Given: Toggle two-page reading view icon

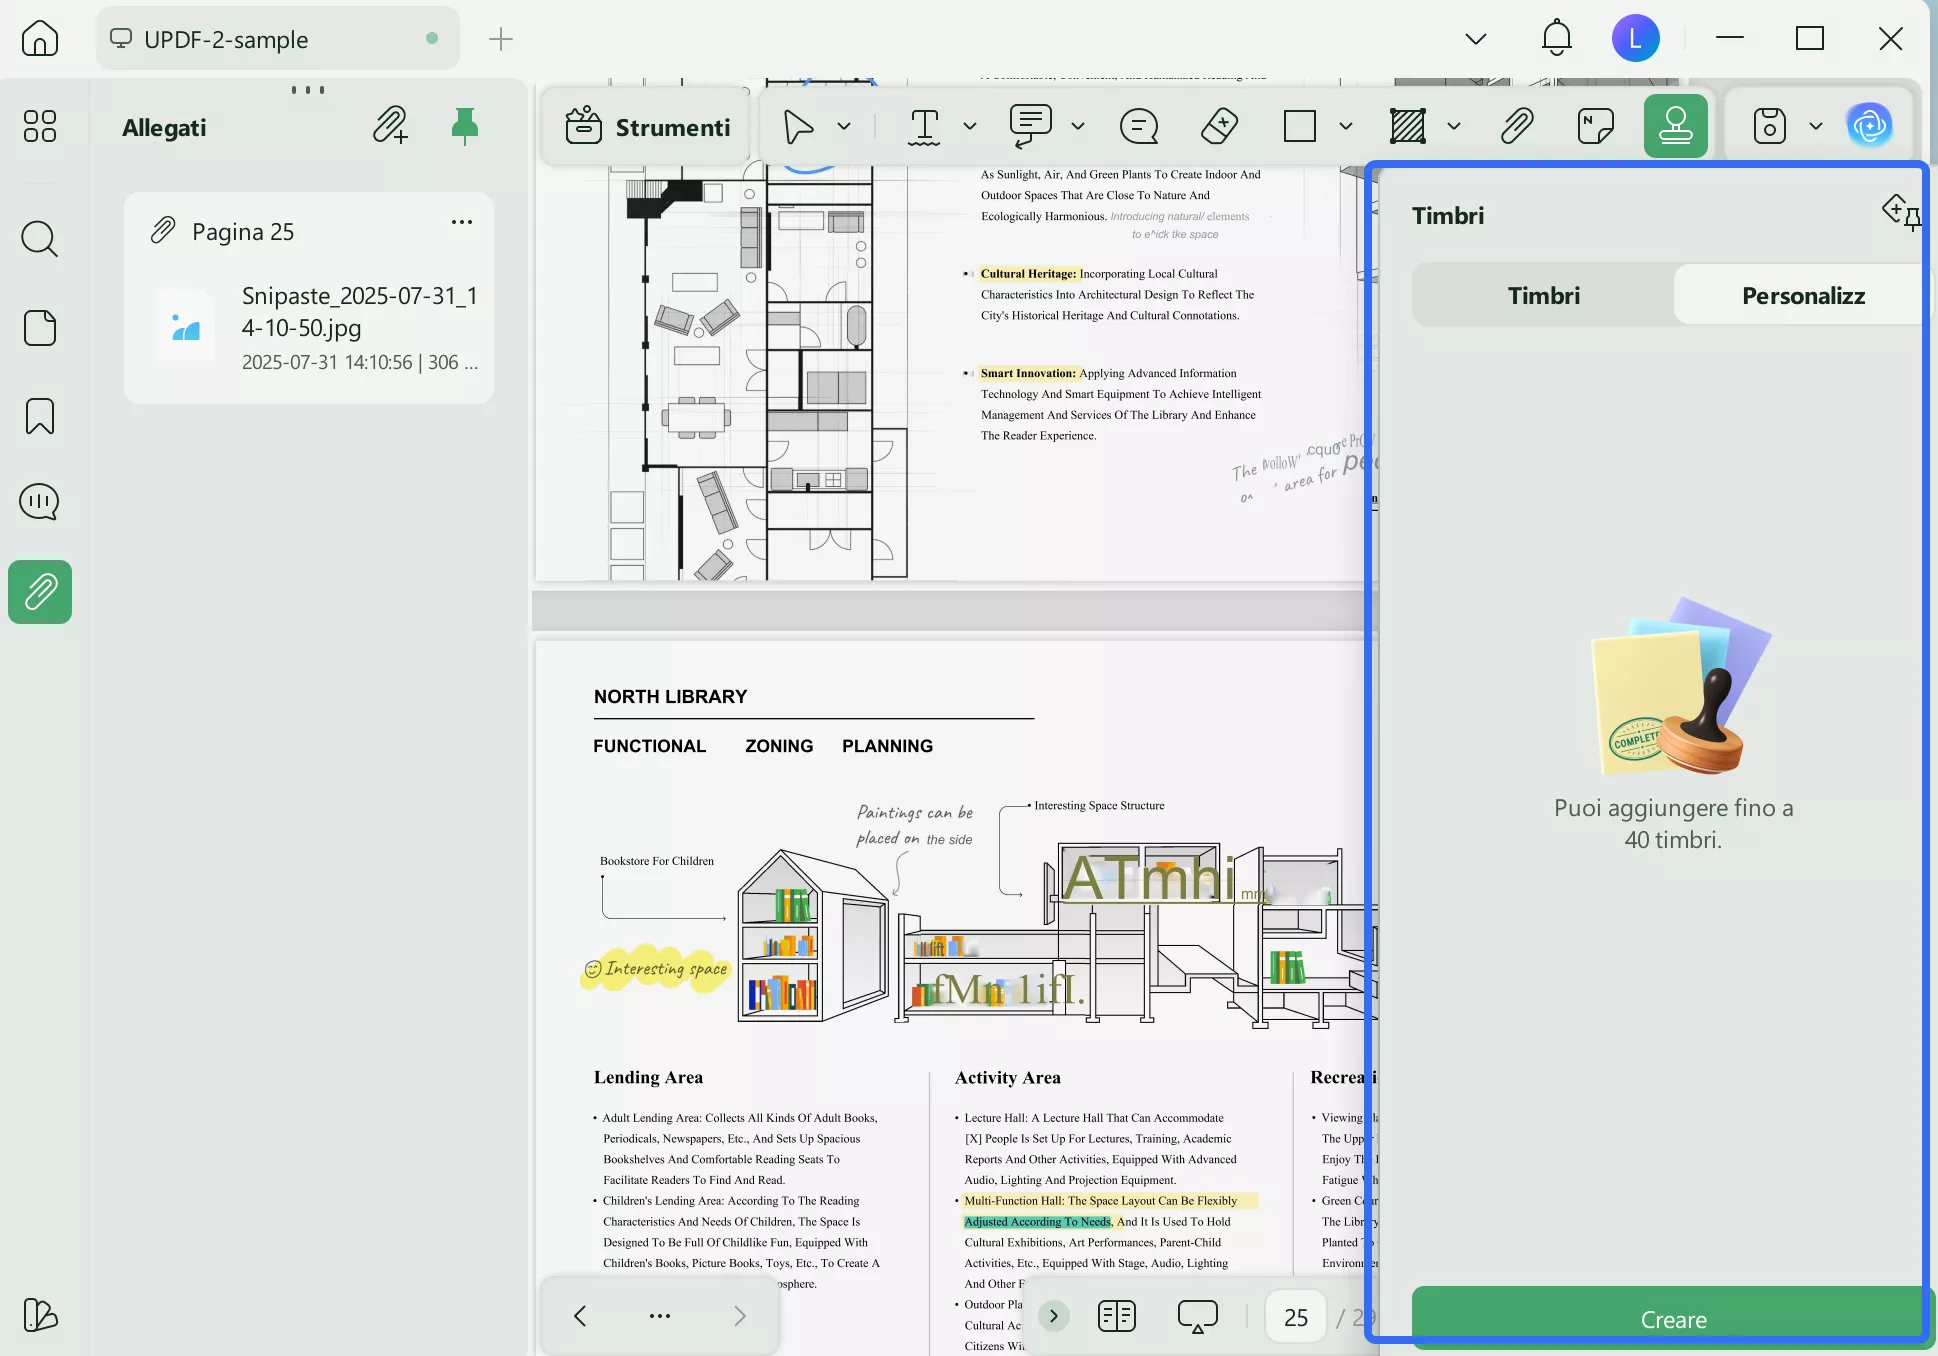Looking at the screenshot, I should pos(1116,1316).
